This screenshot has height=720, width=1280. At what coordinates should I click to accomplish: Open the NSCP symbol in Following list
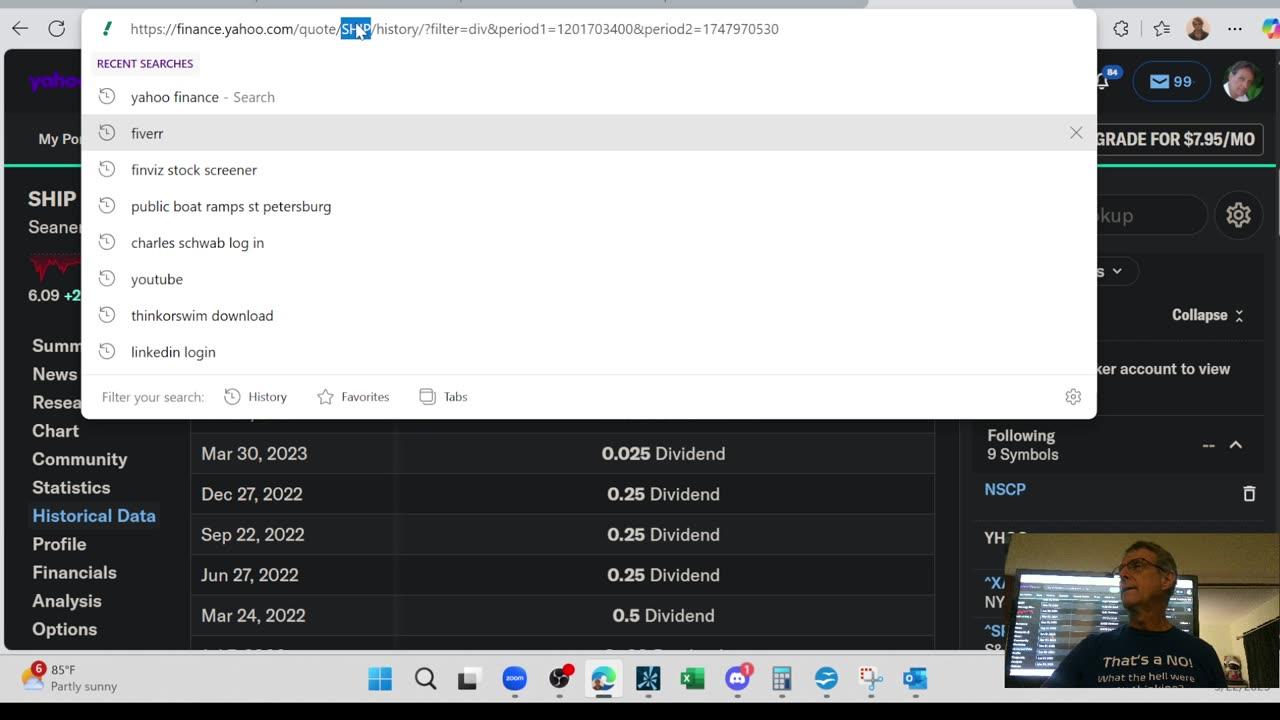[1005, 490]
